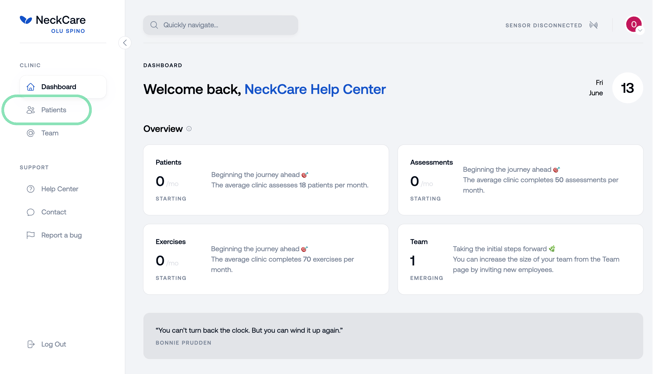This screenshot has height=374, width=655.
Task: Click the search magnifier icon
Action: pyautogui.click(x=154, y=25)
